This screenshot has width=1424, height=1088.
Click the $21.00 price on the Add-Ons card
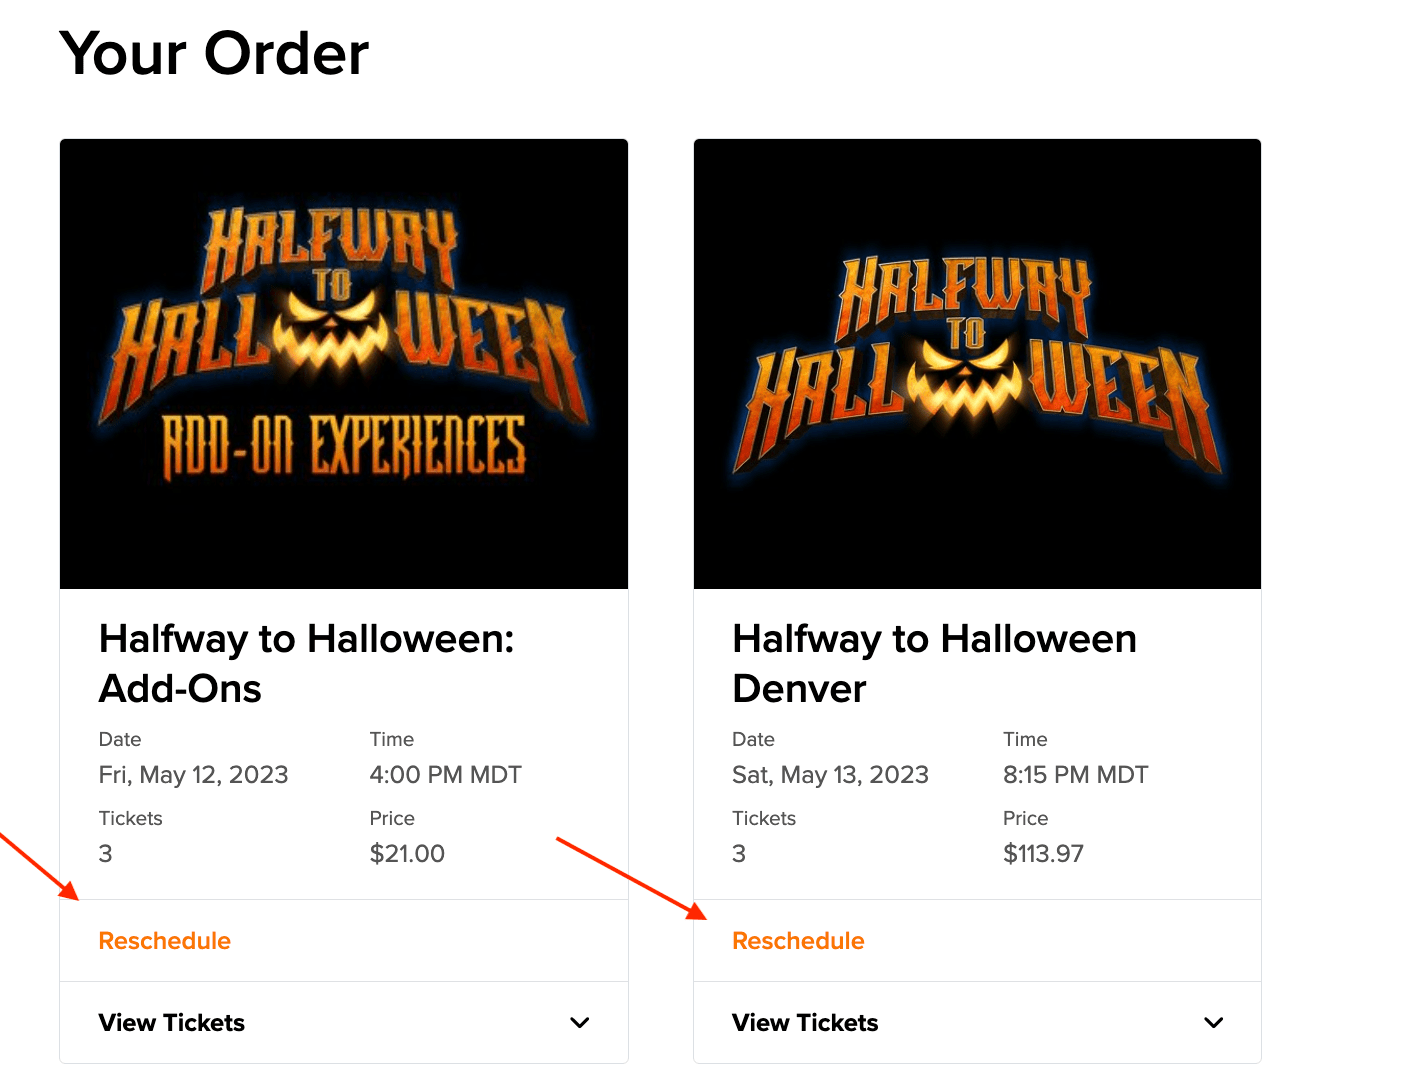click(x=407, y=853)
